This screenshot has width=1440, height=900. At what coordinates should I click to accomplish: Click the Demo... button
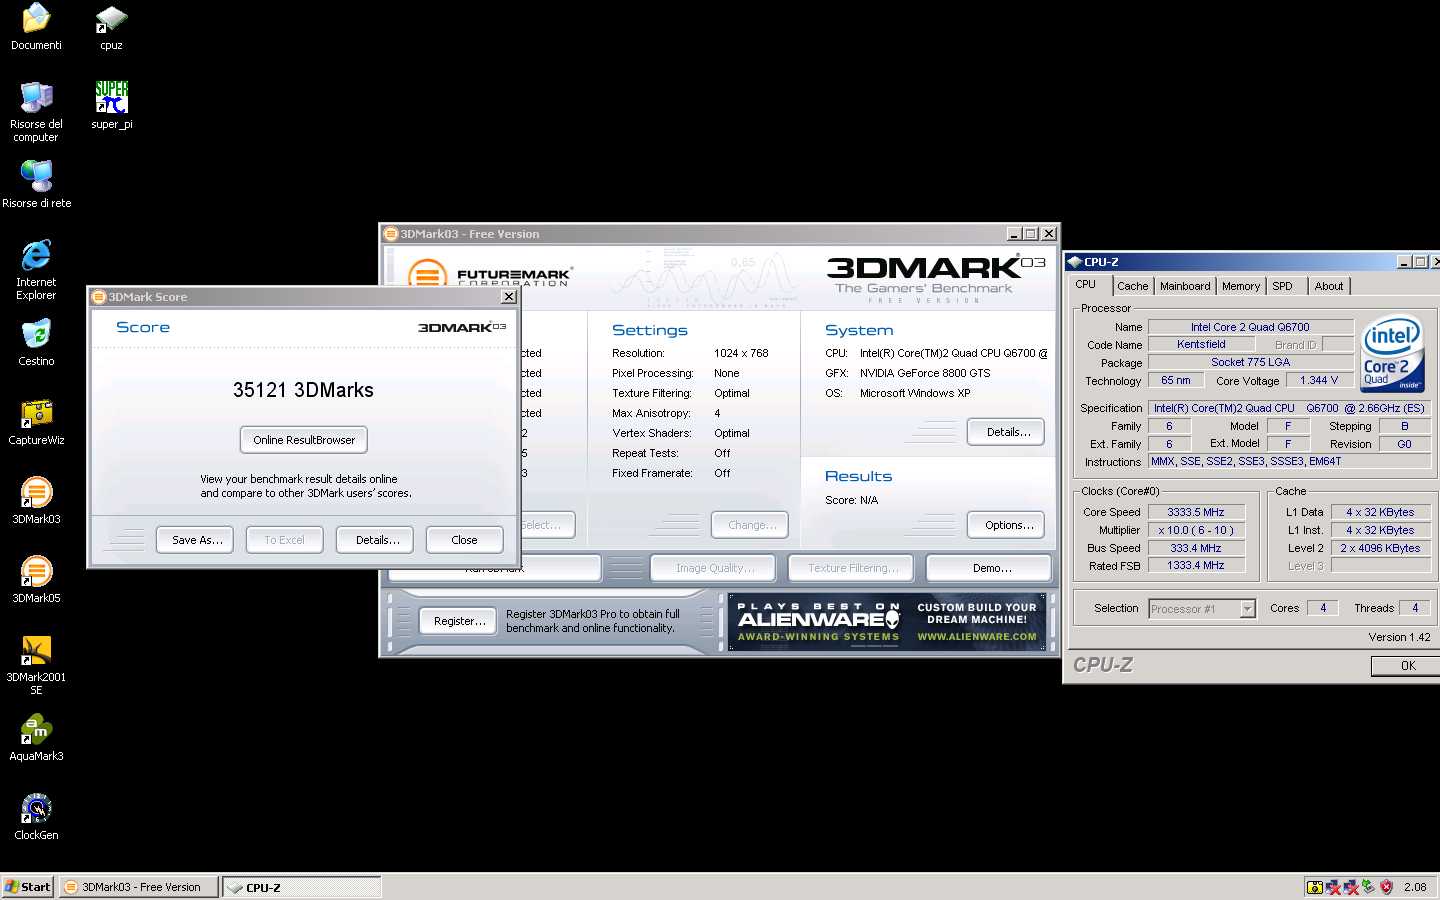[989, 568]
